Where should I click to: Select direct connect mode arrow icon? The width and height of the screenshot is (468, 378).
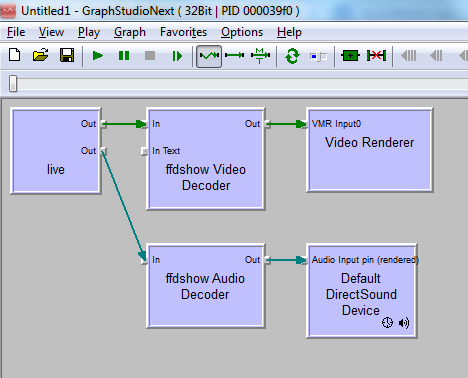tap(235, 55)
